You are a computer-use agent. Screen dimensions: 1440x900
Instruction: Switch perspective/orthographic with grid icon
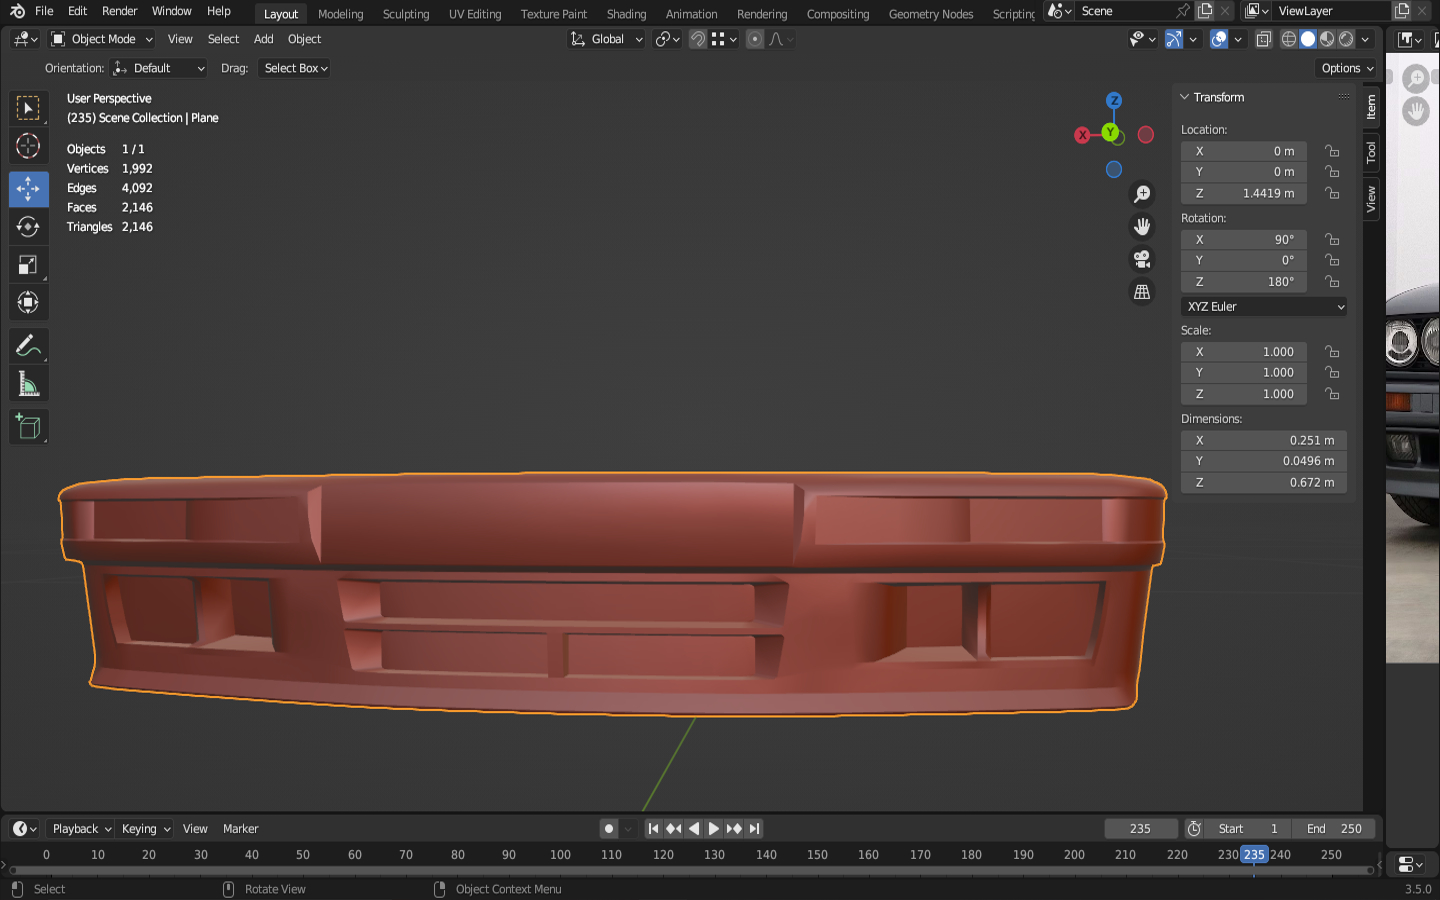[x=1142, y=292]
